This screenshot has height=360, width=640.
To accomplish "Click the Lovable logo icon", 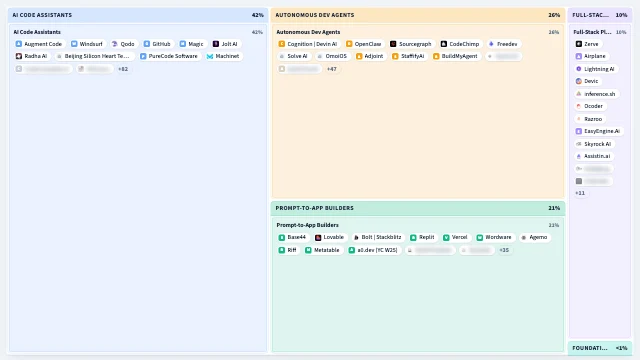I will (x=318, y=238).
